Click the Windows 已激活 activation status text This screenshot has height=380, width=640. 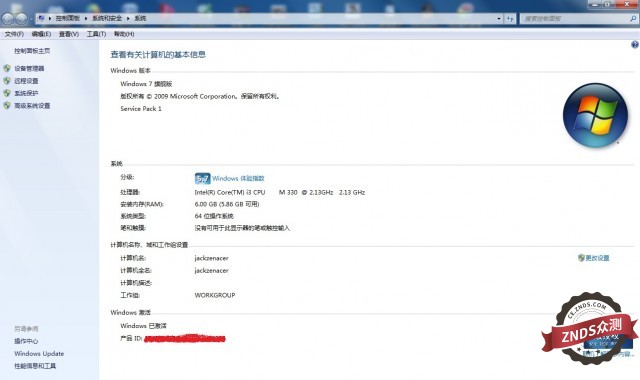click(x=143, y=326)
